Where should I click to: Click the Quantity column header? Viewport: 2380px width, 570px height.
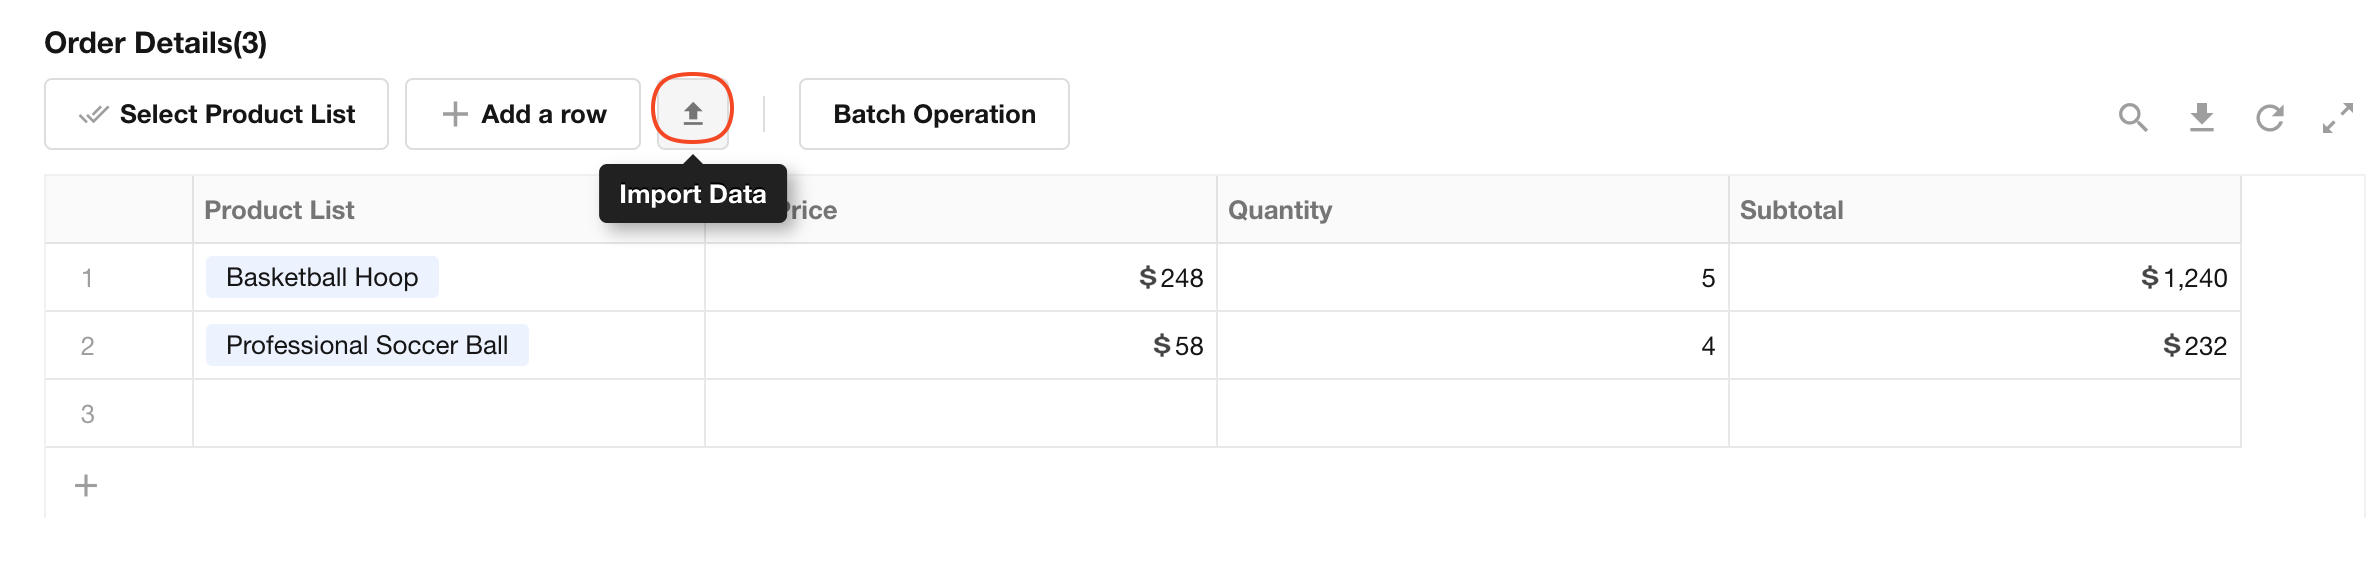point(1280,210)
